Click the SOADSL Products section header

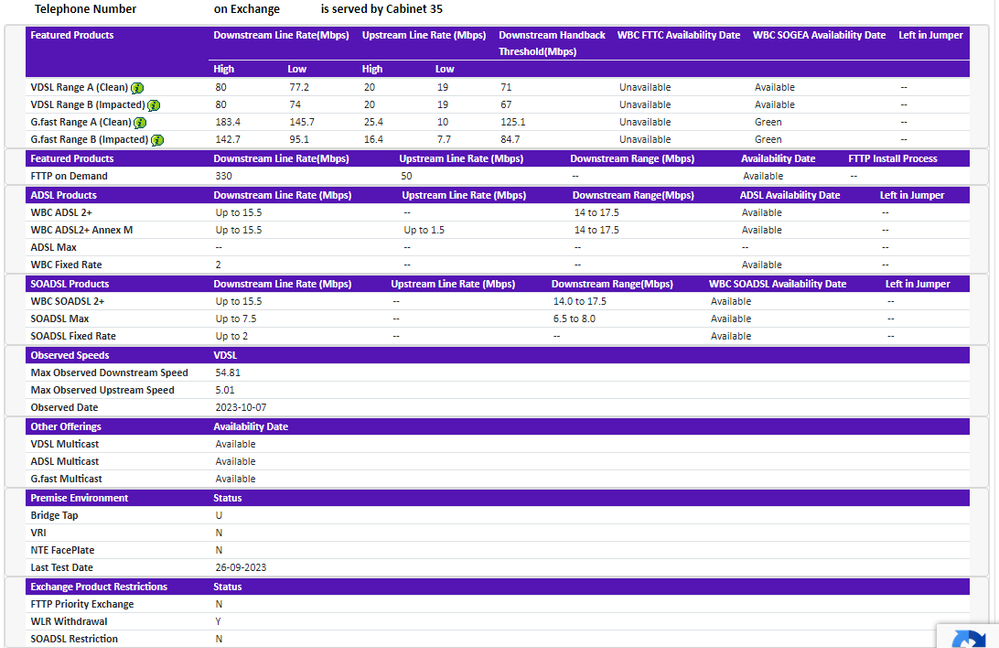pos(69,284)
